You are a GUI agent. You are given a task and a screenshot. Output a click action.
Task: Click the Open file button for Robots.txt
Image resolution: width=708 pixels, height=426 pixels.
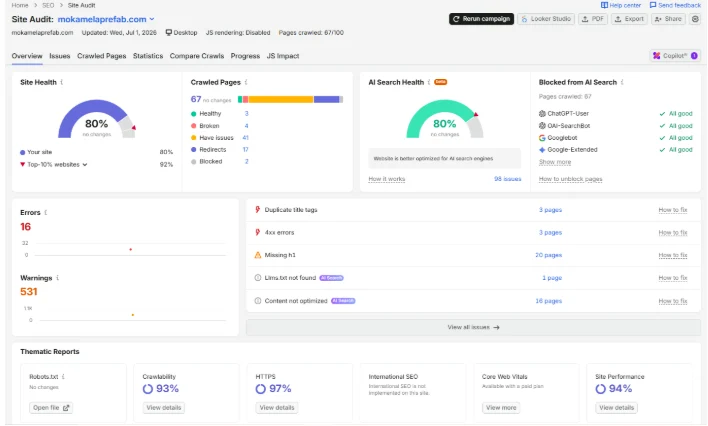click(51, 408)
